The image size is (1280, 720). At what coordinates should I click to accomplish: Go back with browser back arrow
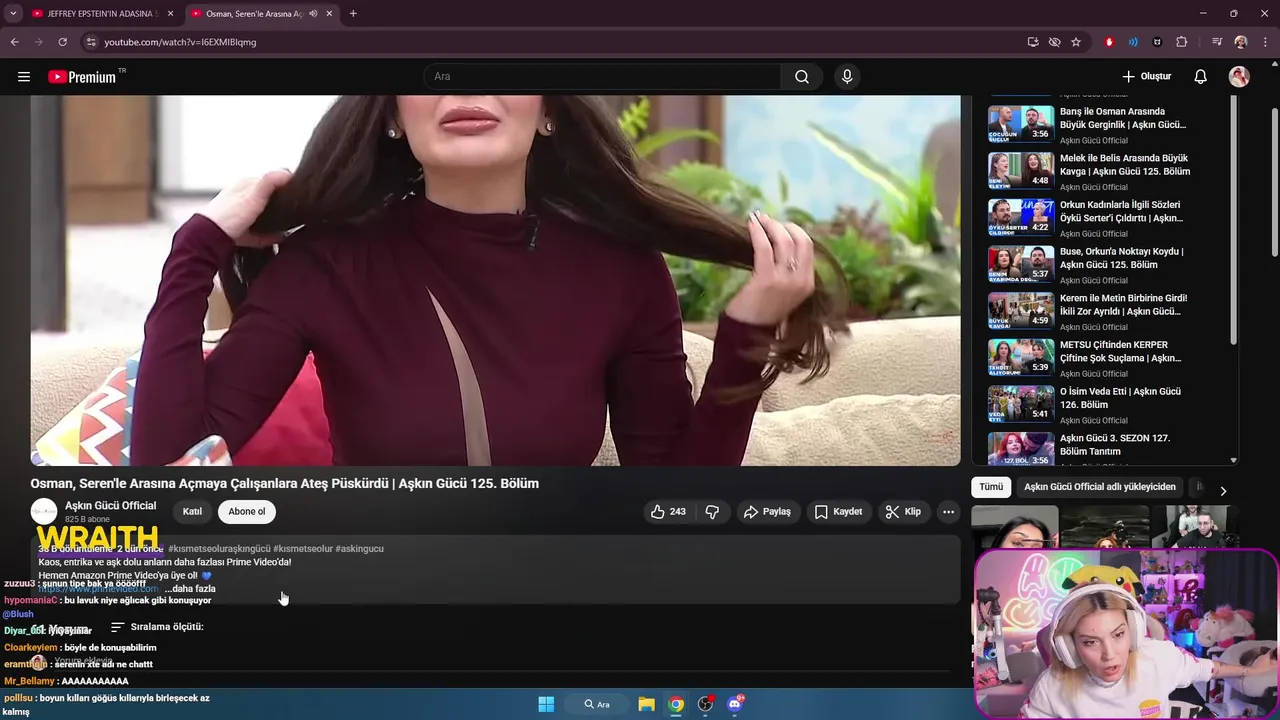(x=14, y=42)
